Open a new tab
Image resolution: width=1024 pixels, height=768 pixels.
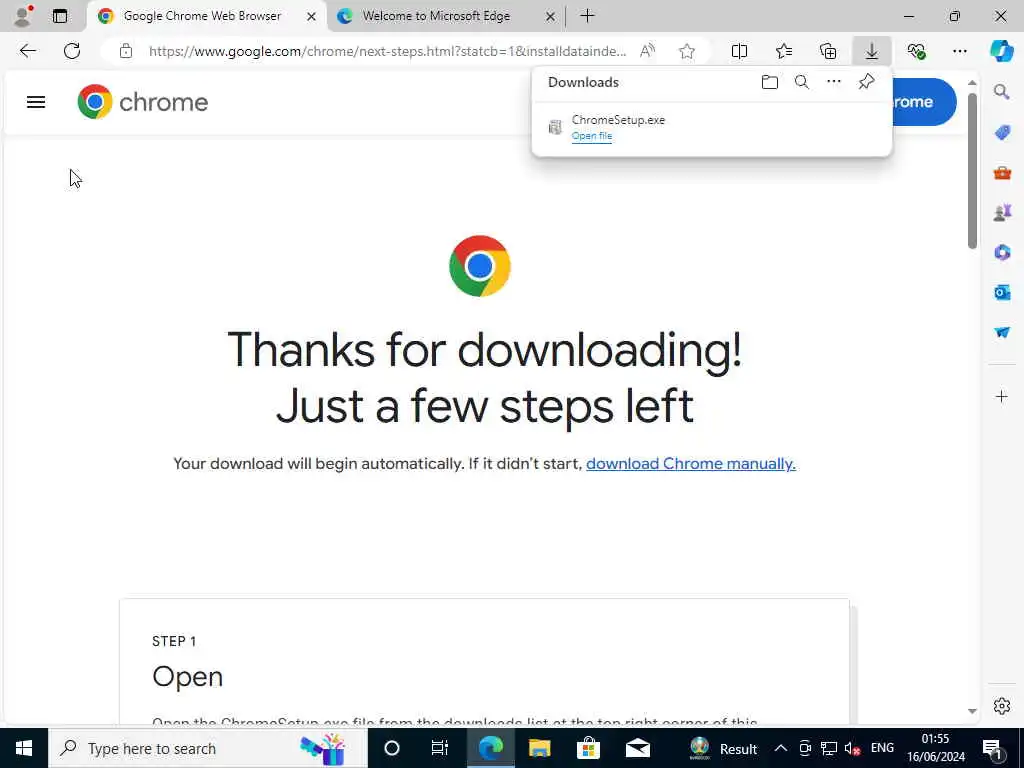587,16
